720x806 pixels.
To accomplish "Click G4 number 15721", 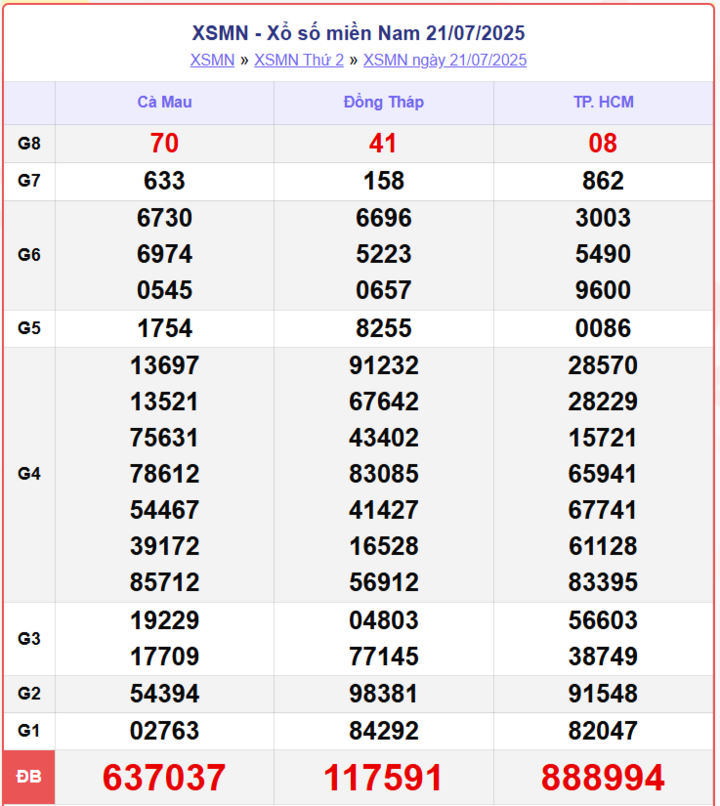I will click(603, 438).
